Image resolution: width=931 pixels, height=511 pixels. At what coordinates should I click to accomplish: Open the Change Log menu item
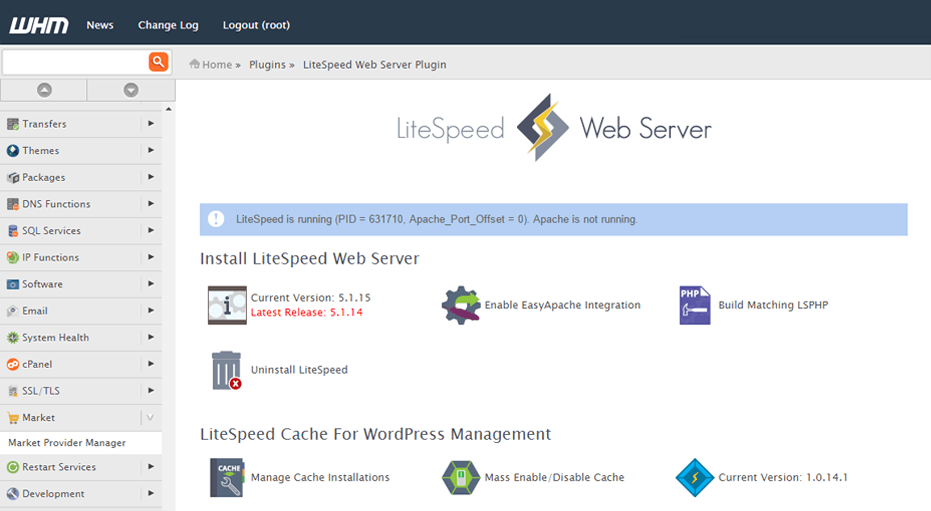pos(168,25)
